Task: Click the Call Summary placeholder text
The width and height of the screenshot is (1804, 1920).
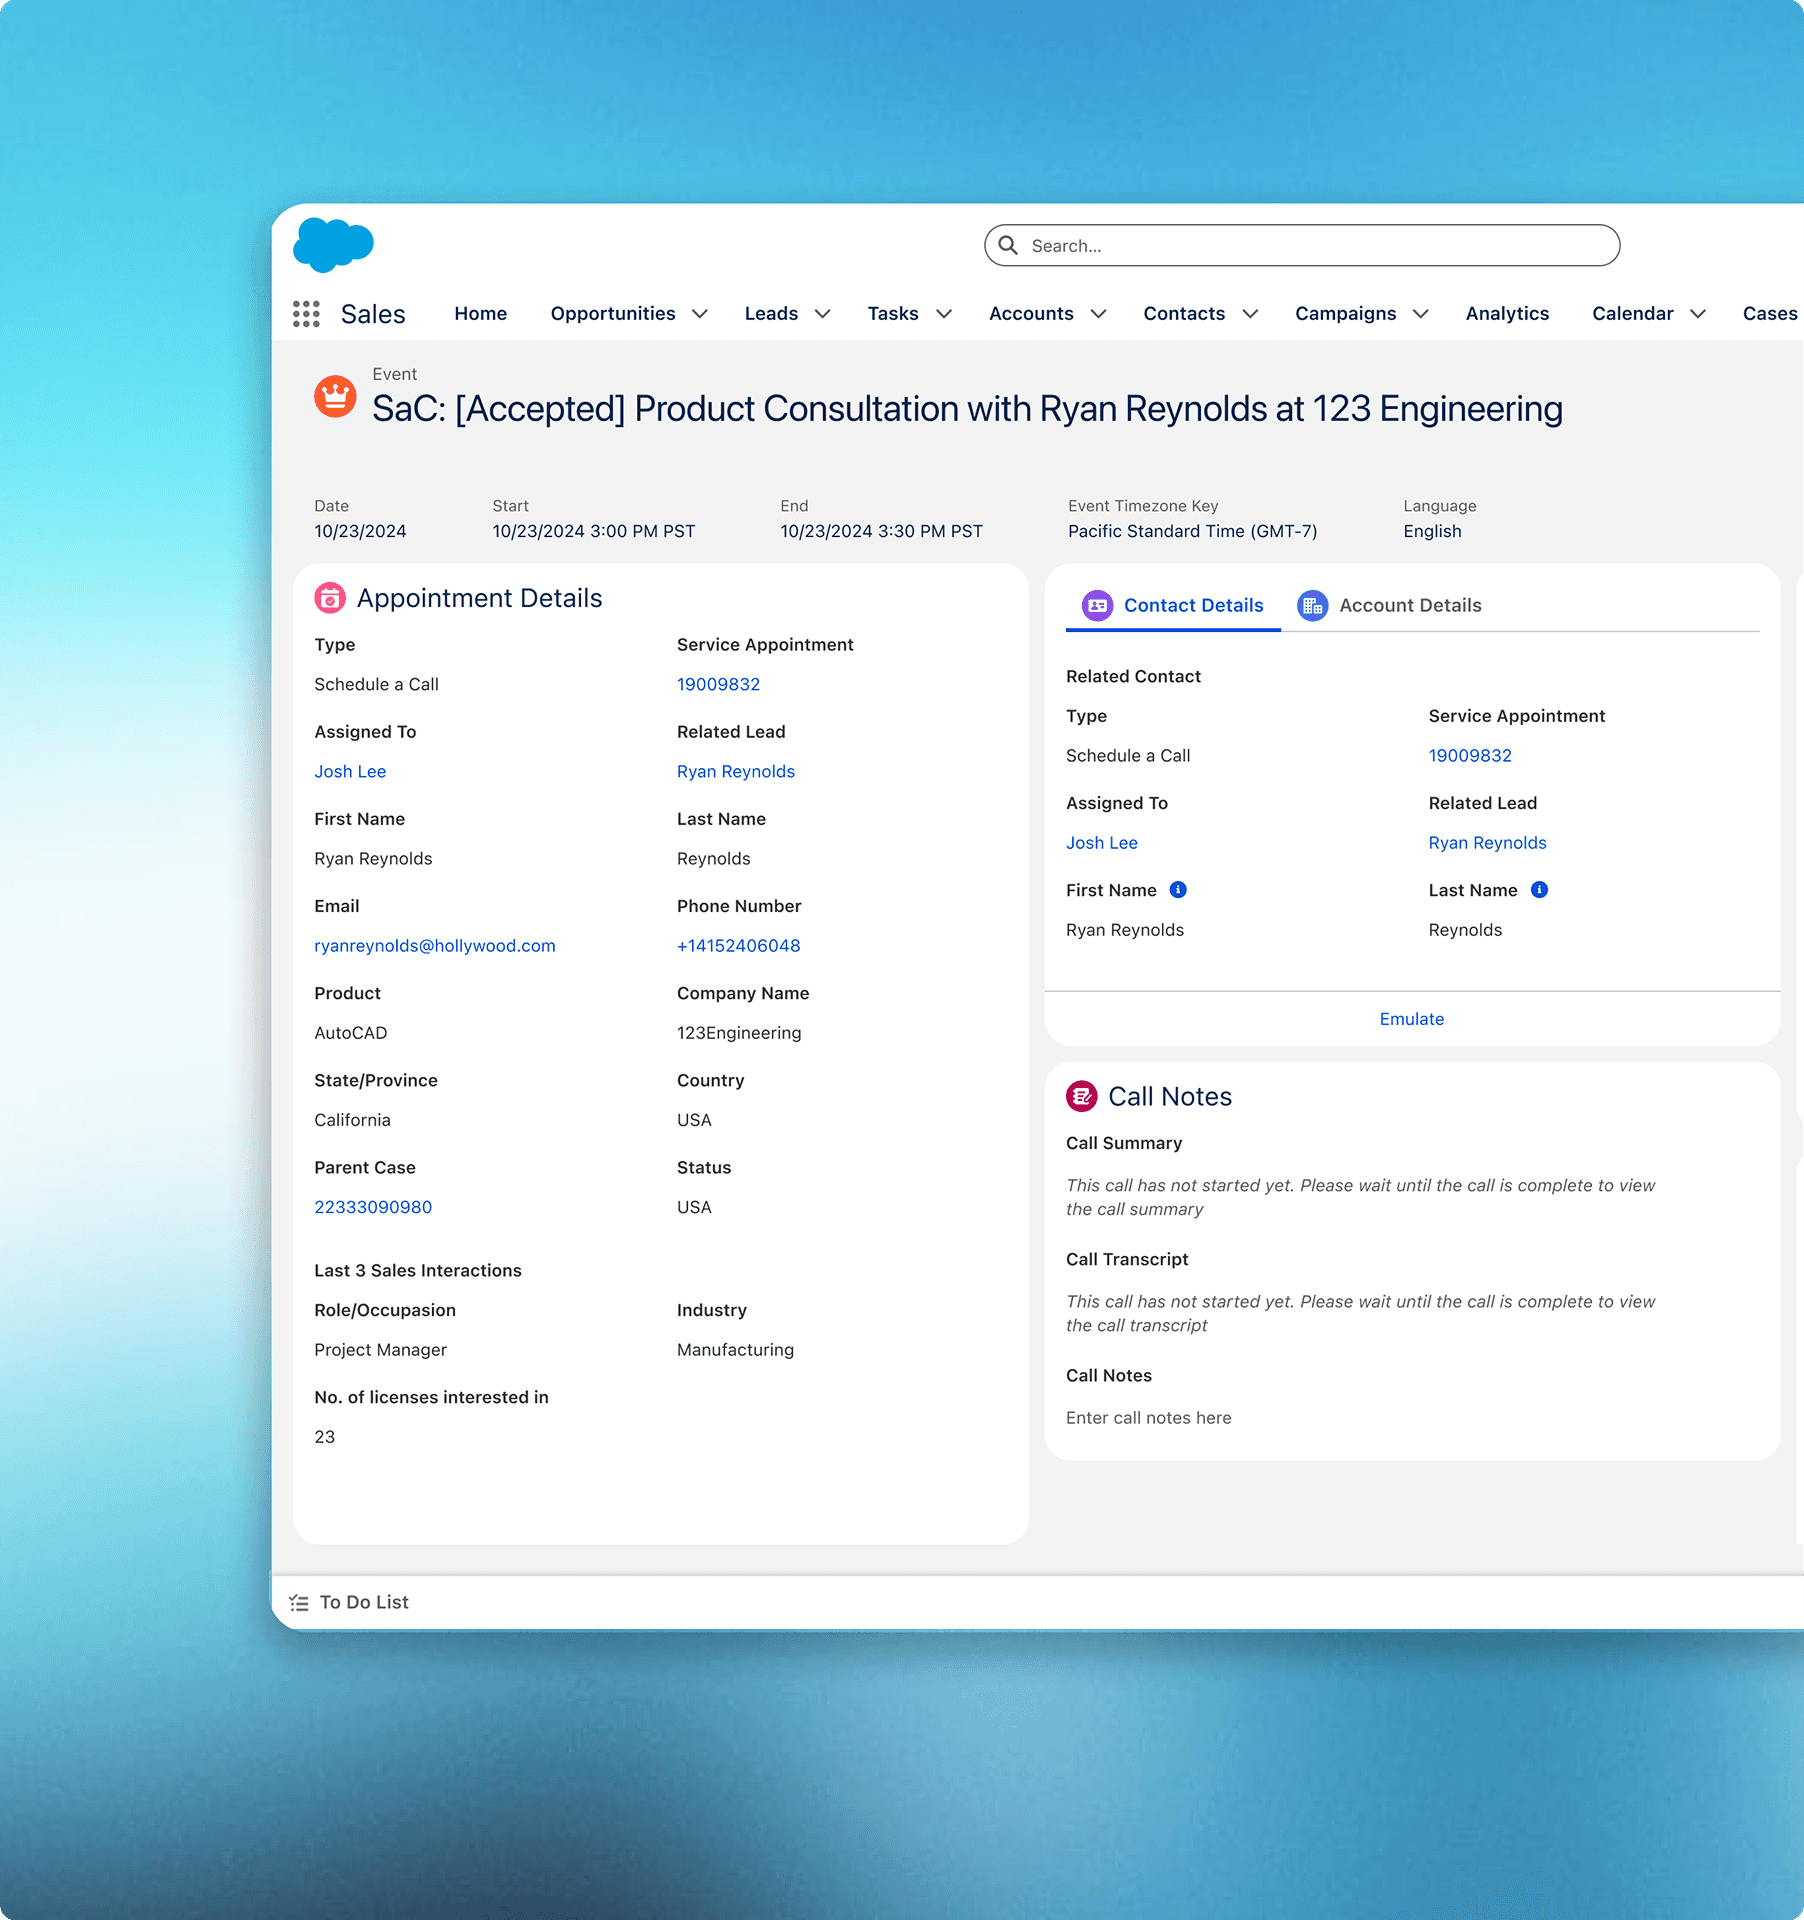Action: pyautogui.click(x=1361, y=1197)
